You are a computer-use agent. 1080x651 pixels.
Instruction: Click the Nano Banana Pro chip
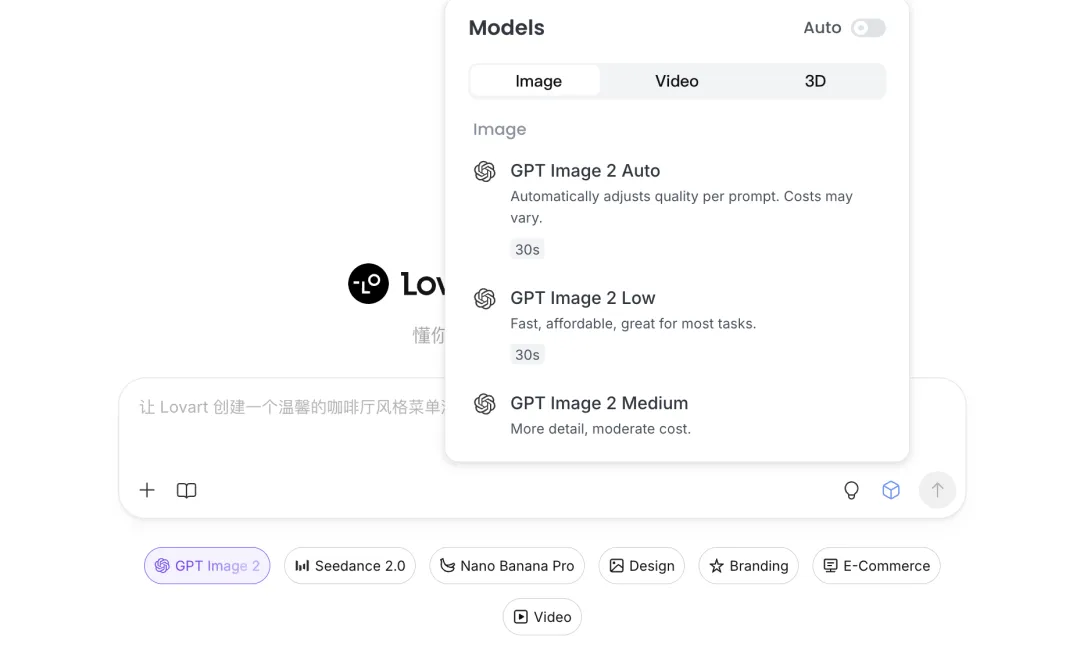pos(507,566)
